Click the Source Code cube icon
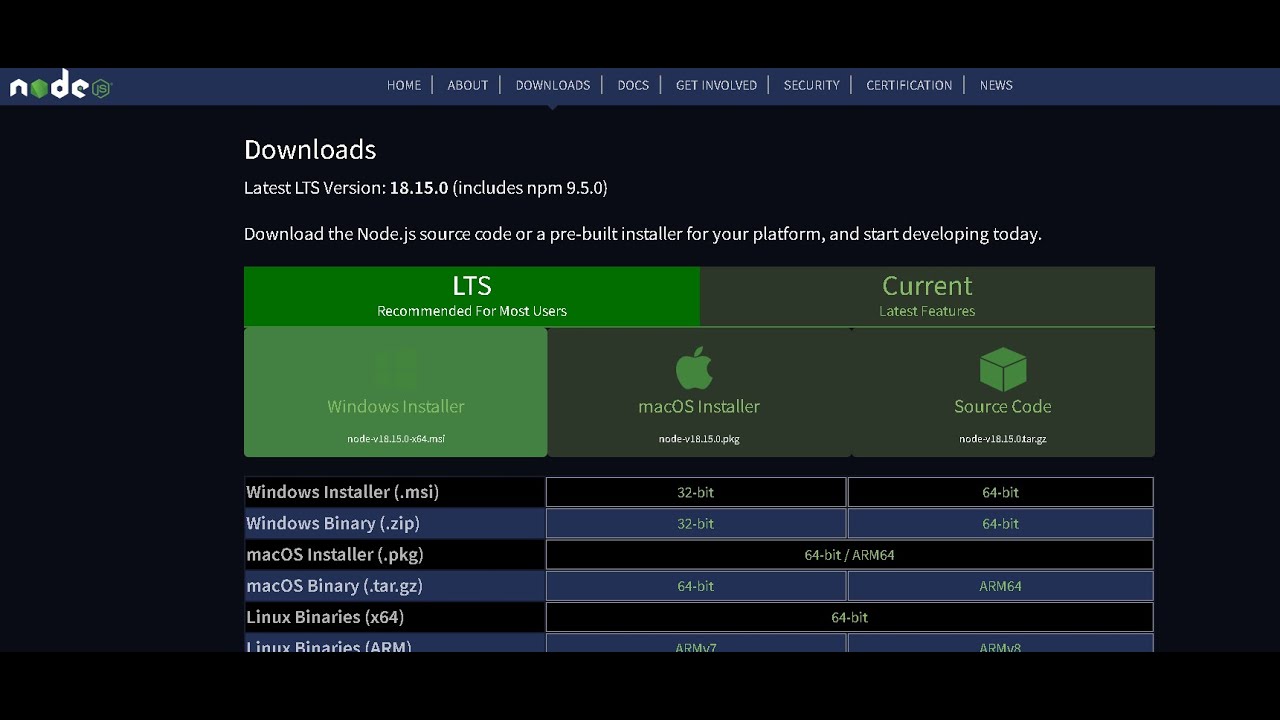This screenshot has width=1280, height=720. click(x=1003, y=369)
